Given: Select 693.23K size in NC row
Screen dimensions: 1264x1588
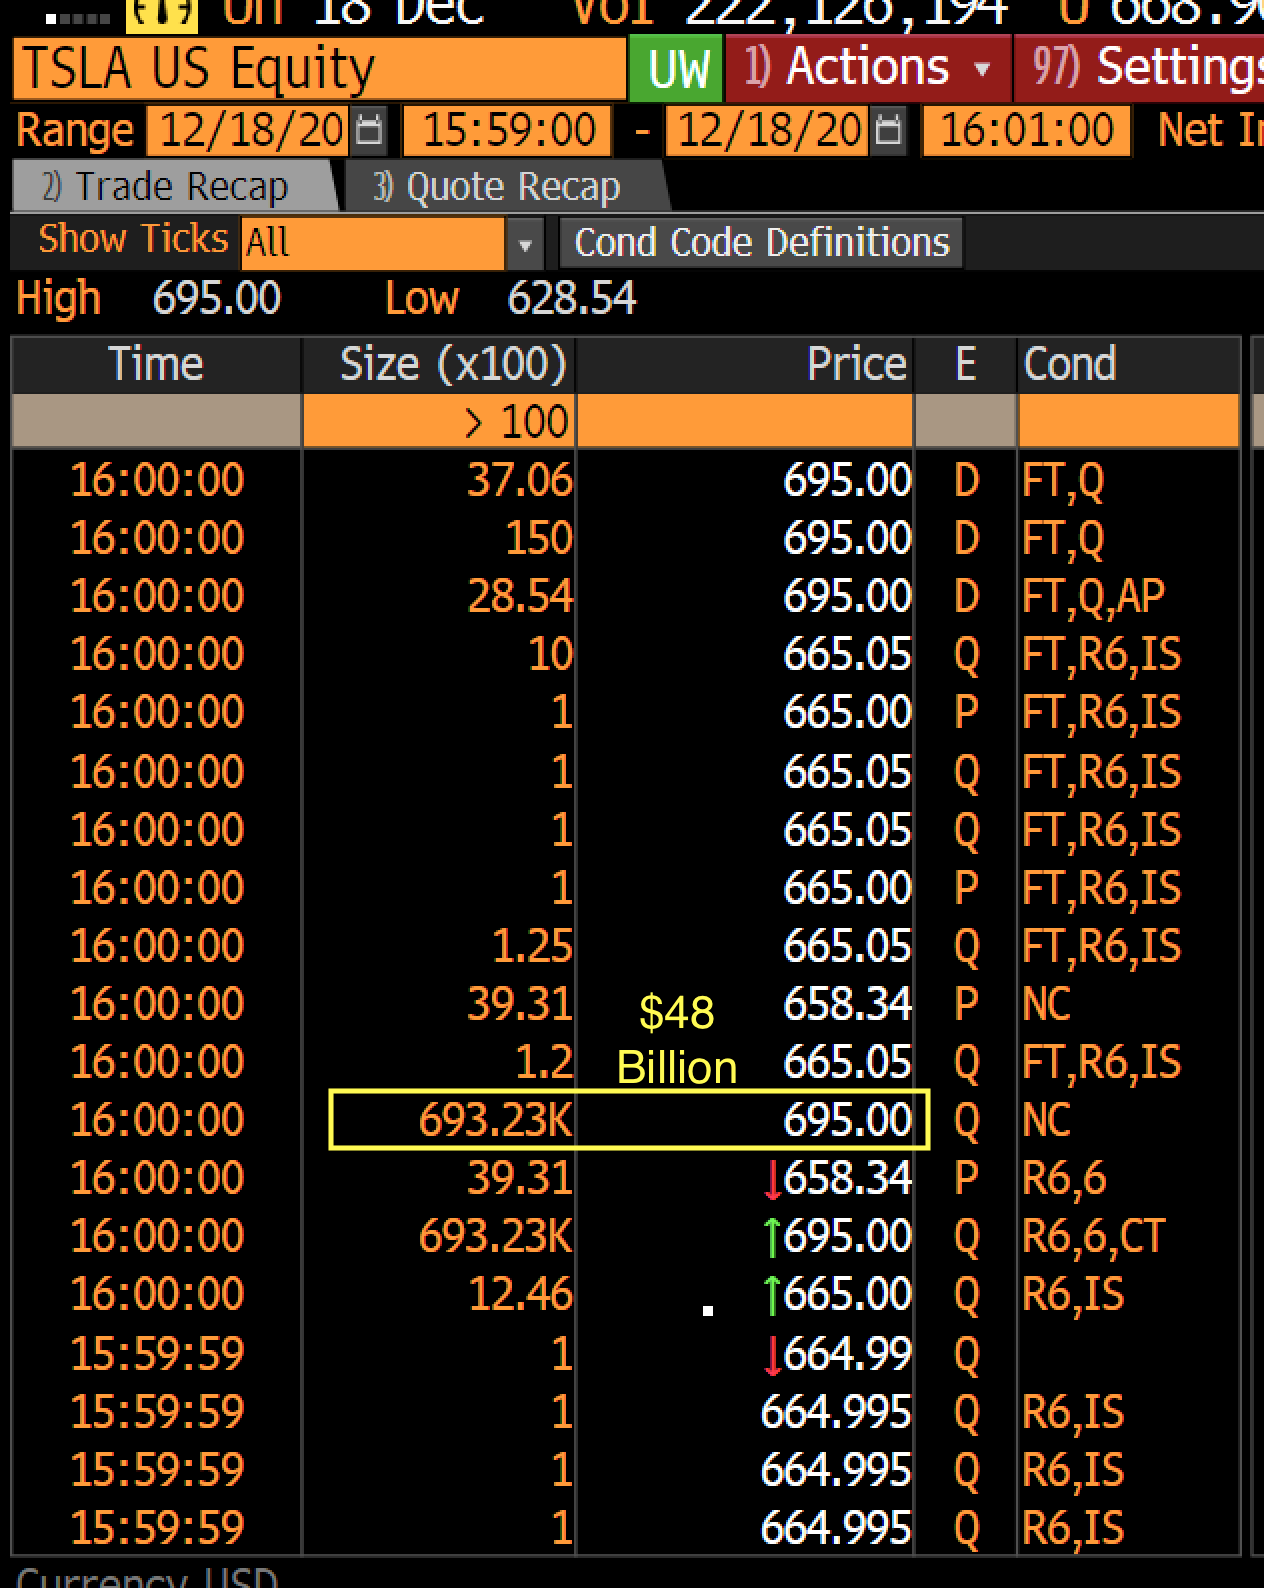Looking at the screenshot, I should point(495,1120).
